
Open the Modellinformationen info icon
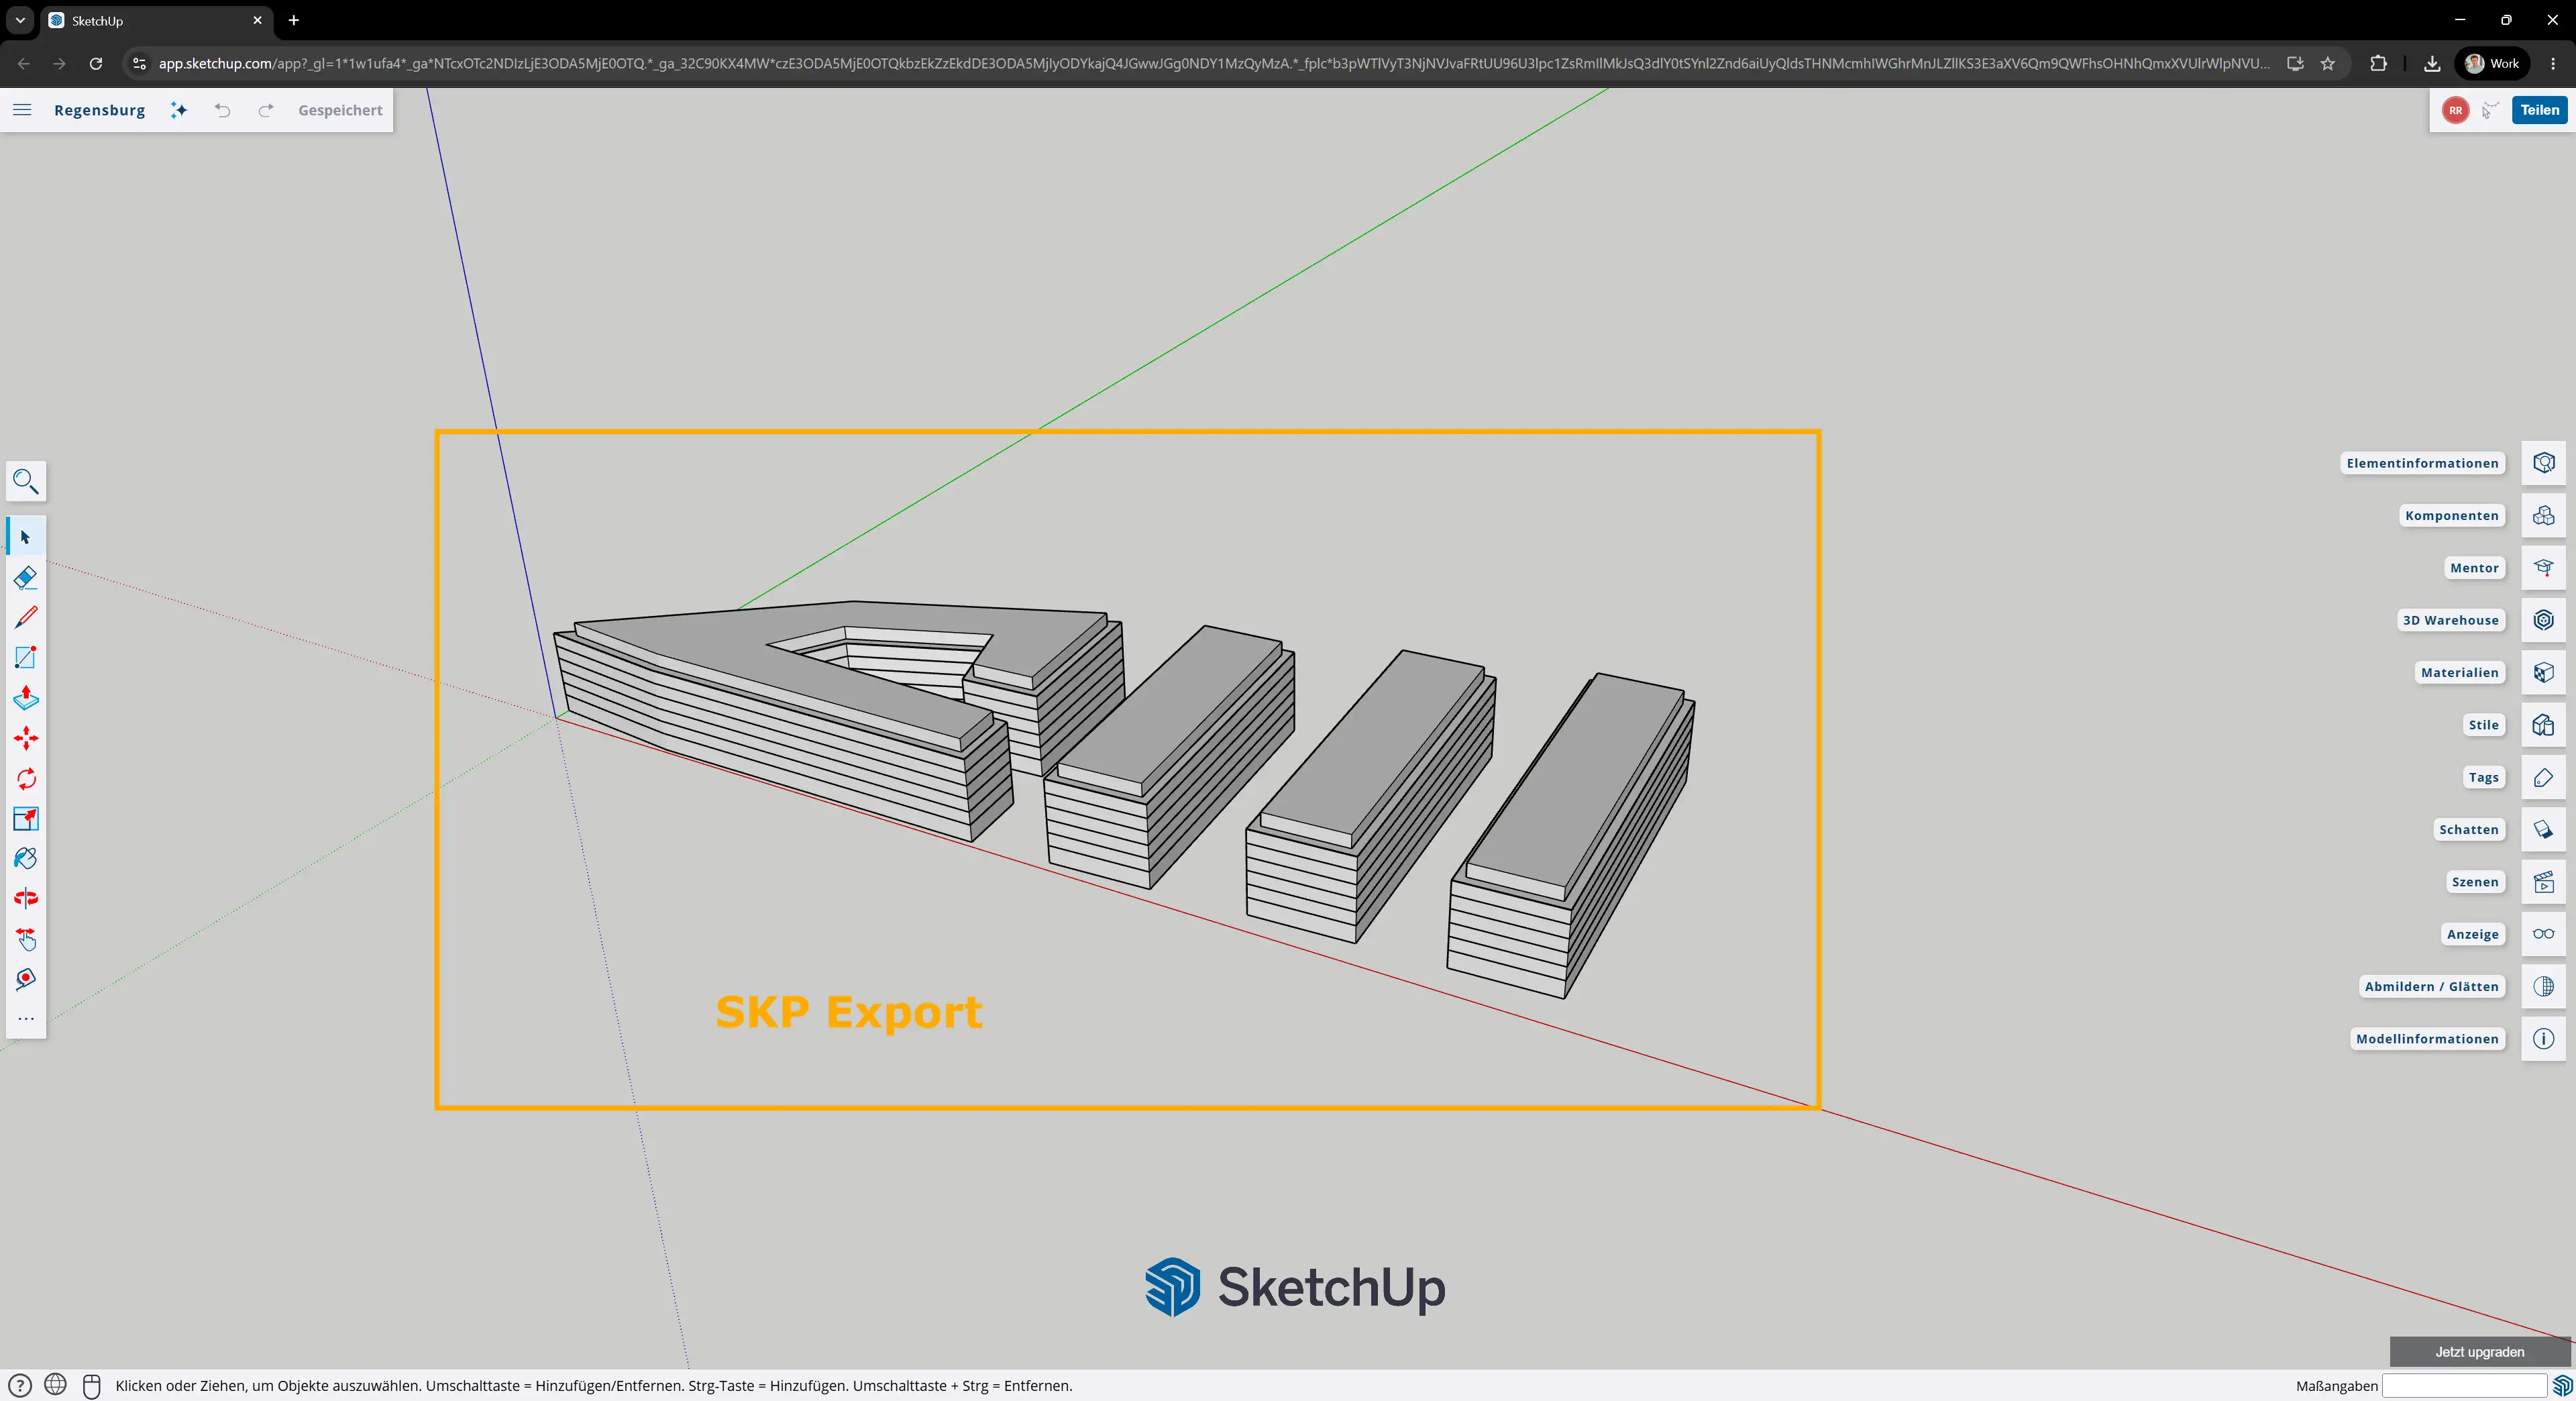click(2544, 1039)
